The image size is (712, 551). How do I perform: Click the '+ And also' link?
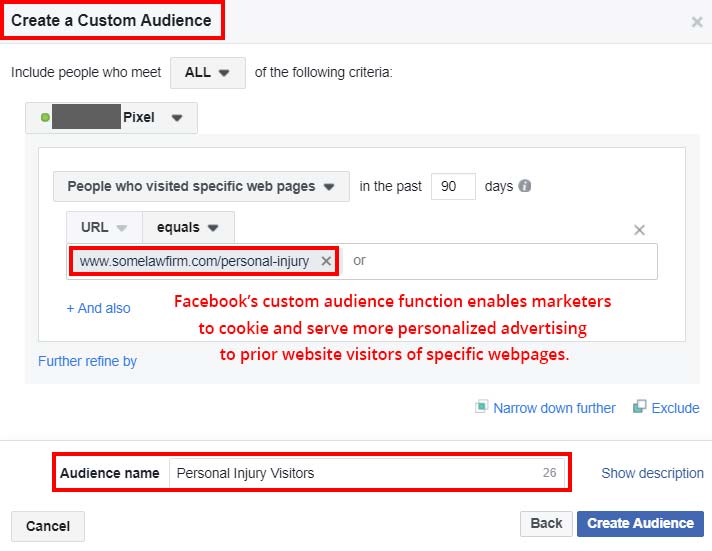point(99,308)
